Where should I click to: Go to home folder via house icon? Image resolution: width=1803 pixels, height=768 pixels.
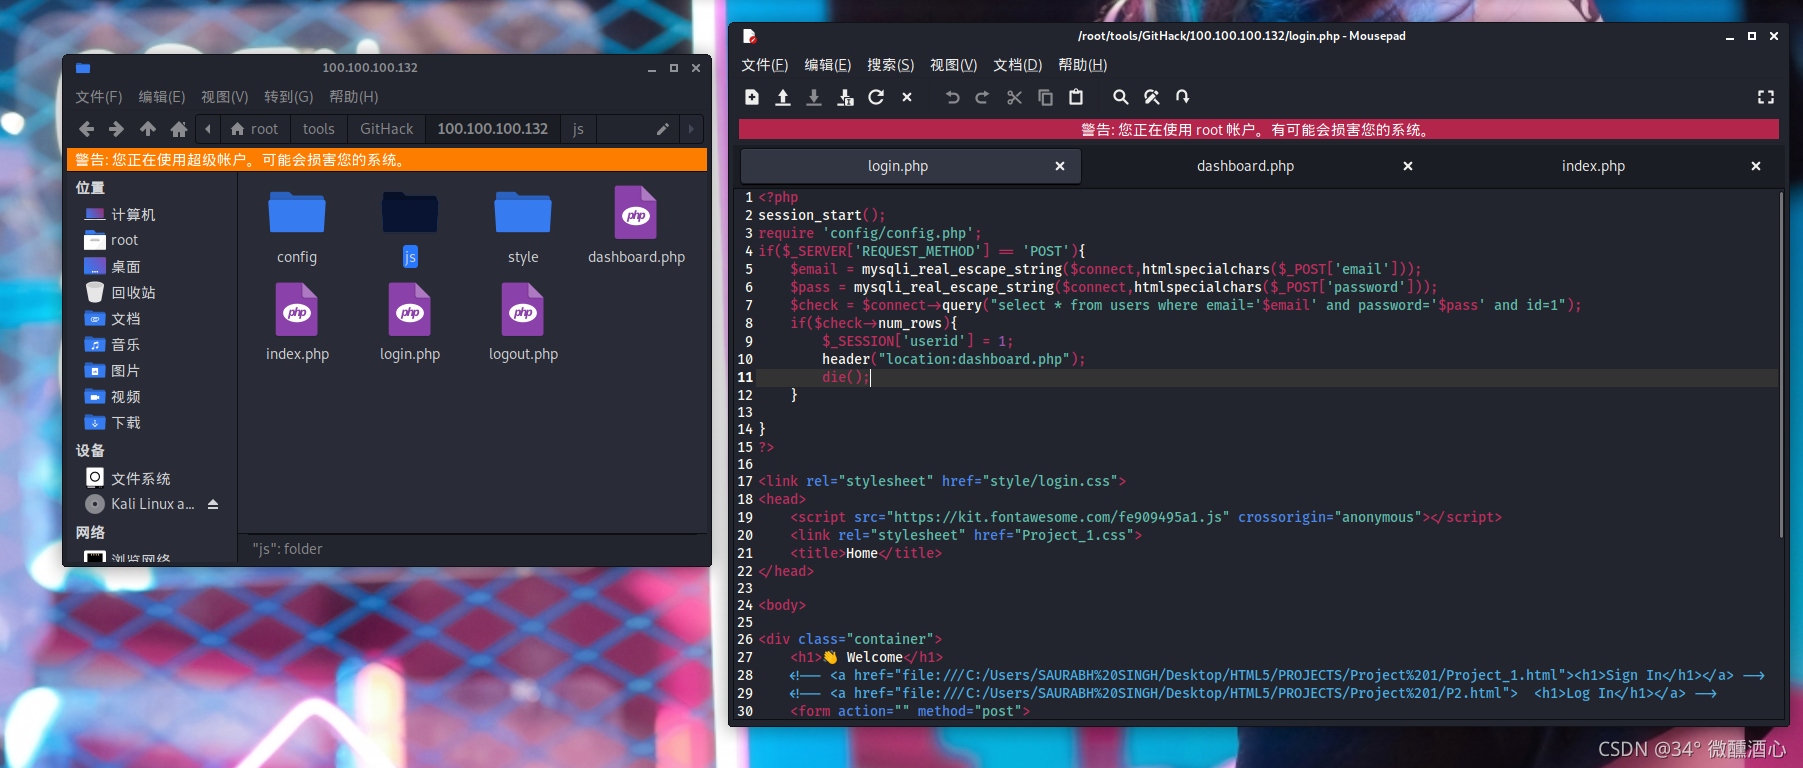coord(179,129)
